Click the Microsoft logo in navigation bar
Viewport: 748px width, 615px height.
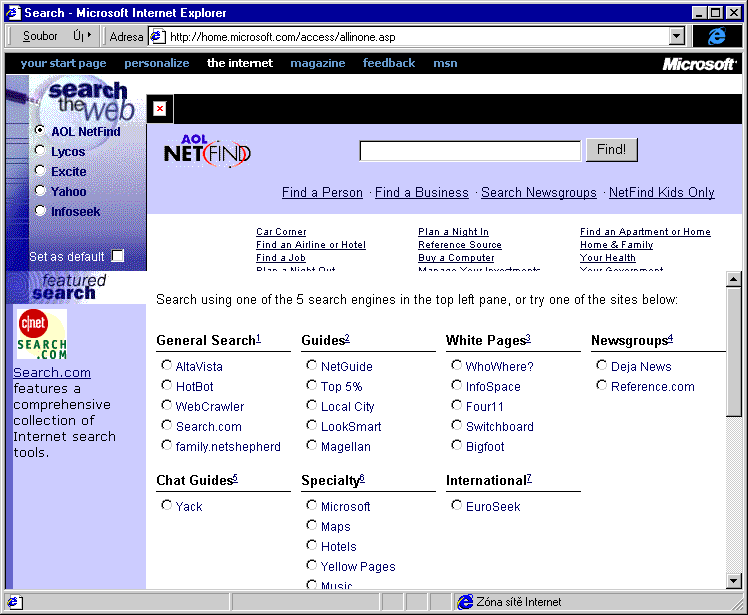699,64
